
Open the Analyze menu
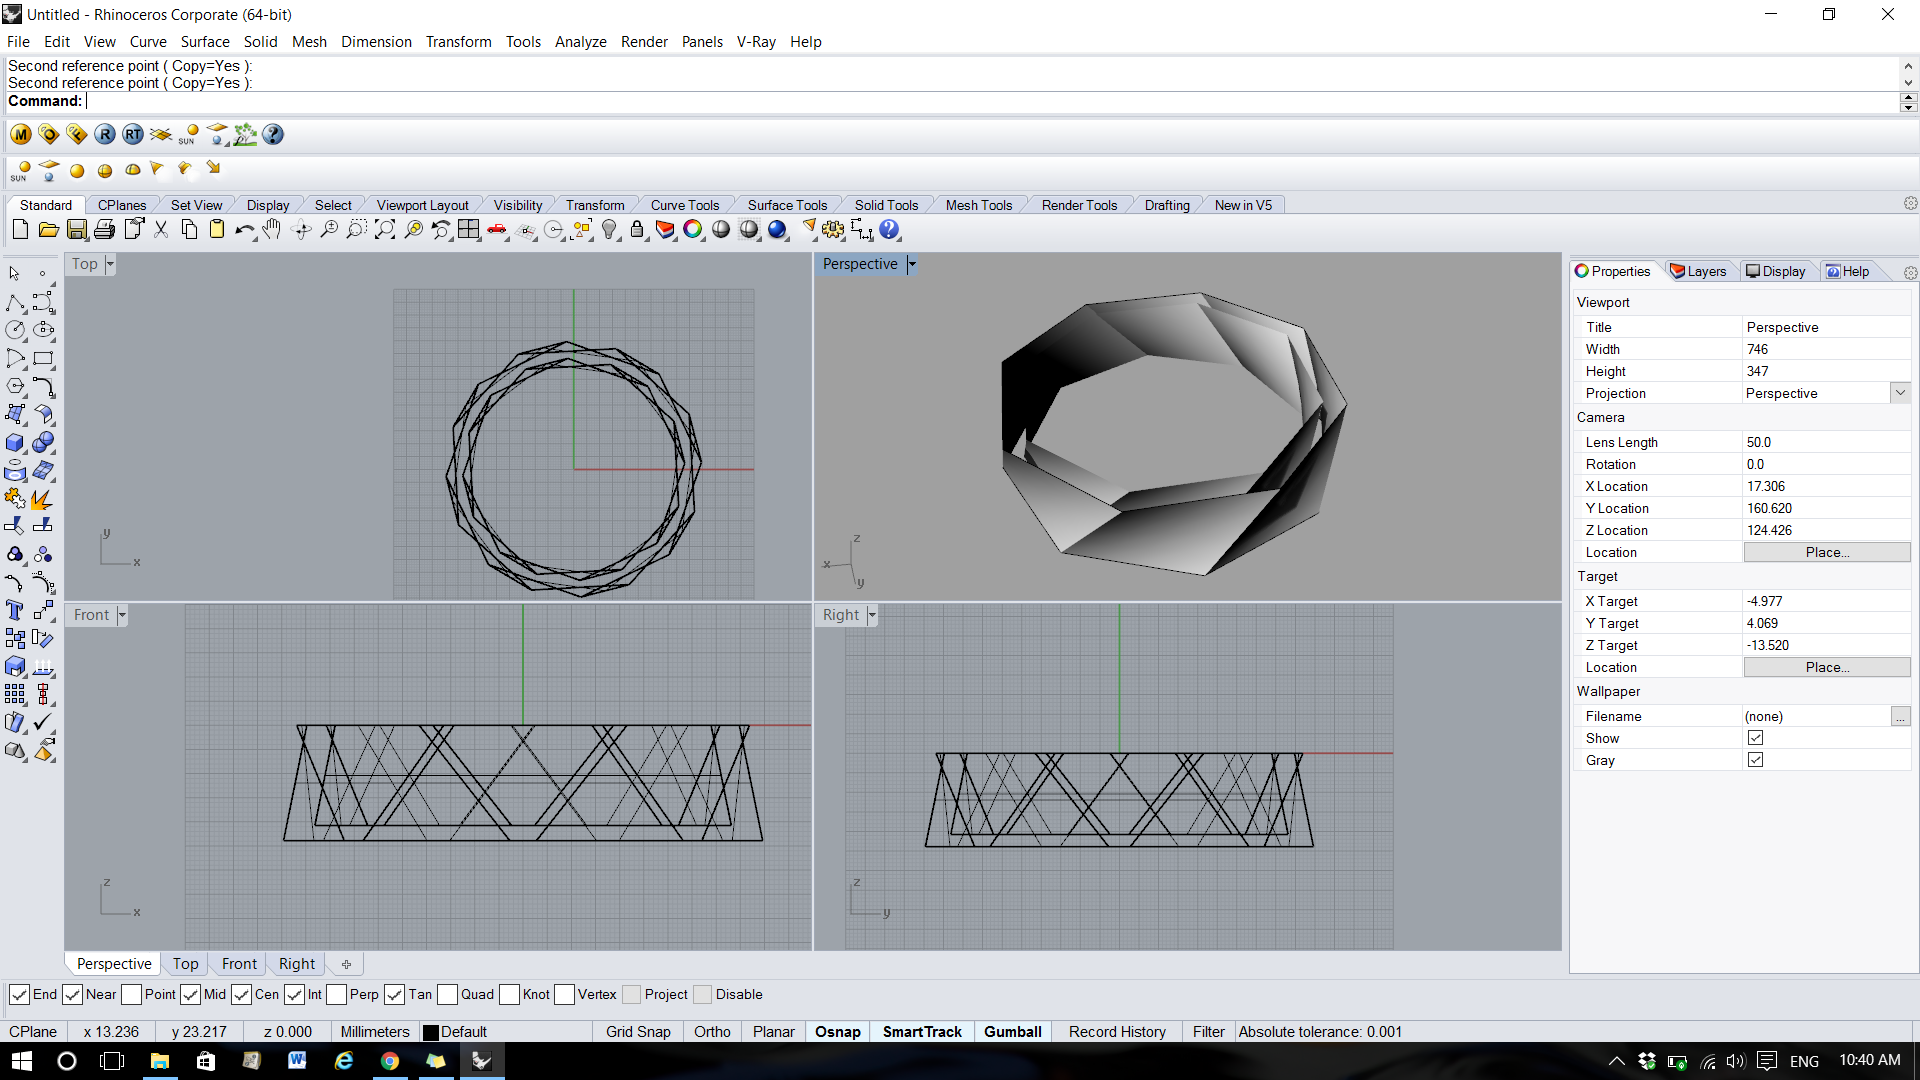581,42
